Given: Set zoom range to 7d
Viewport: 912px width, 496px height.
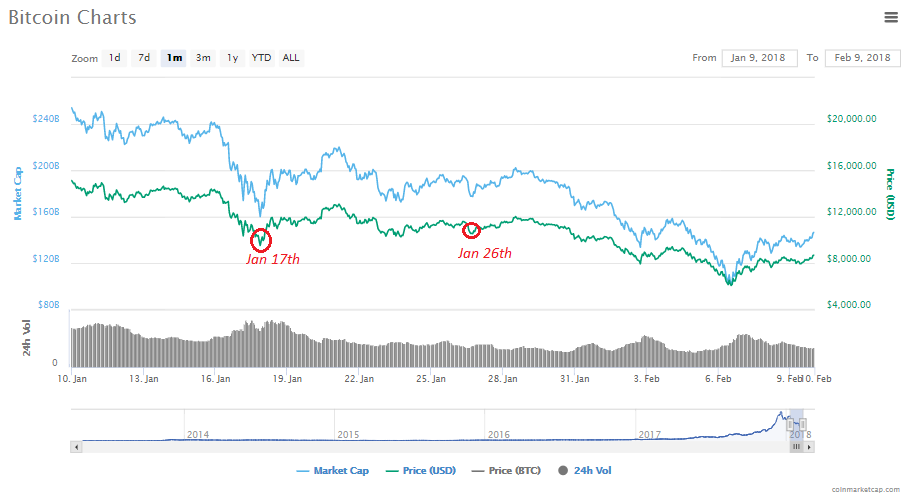Looking at the screenshot, I should 144,58.
